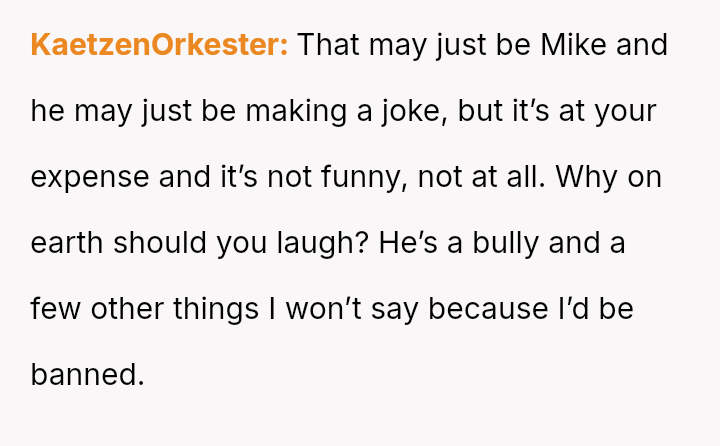Click the word "your" ending the second line
The height and width of the screenshot is (446, 720).
pyautogui.click(x=625, y=112)
